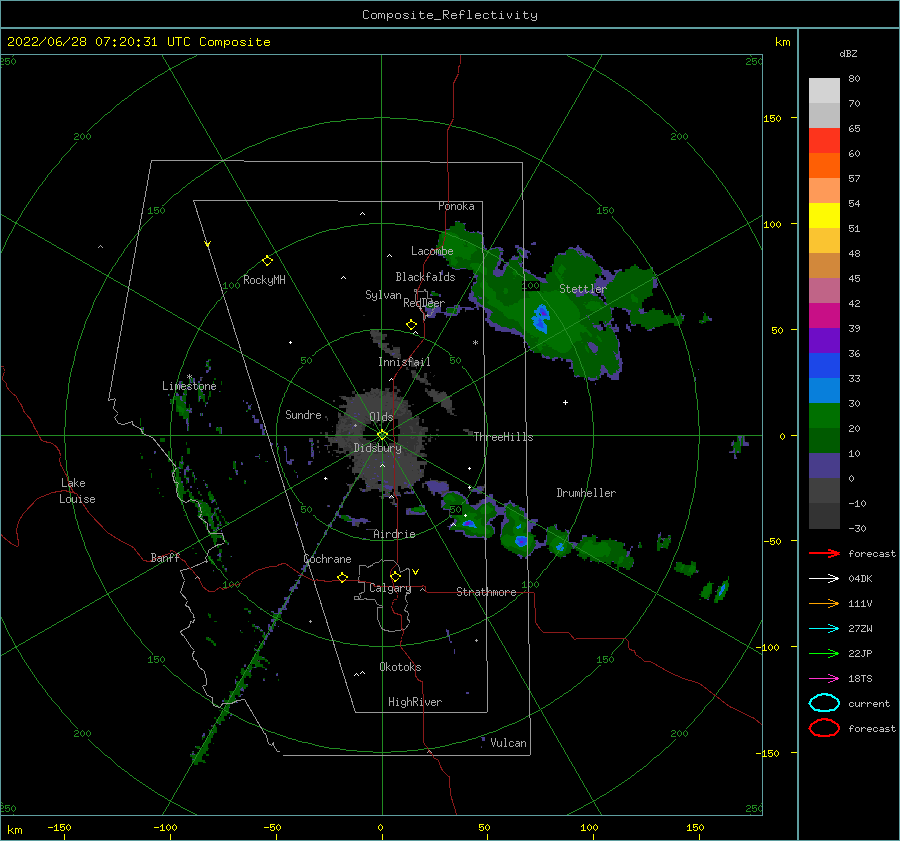Click the Innisfail label
The height and width of the screenshot is (841, 900).
(x=404, y=362)
